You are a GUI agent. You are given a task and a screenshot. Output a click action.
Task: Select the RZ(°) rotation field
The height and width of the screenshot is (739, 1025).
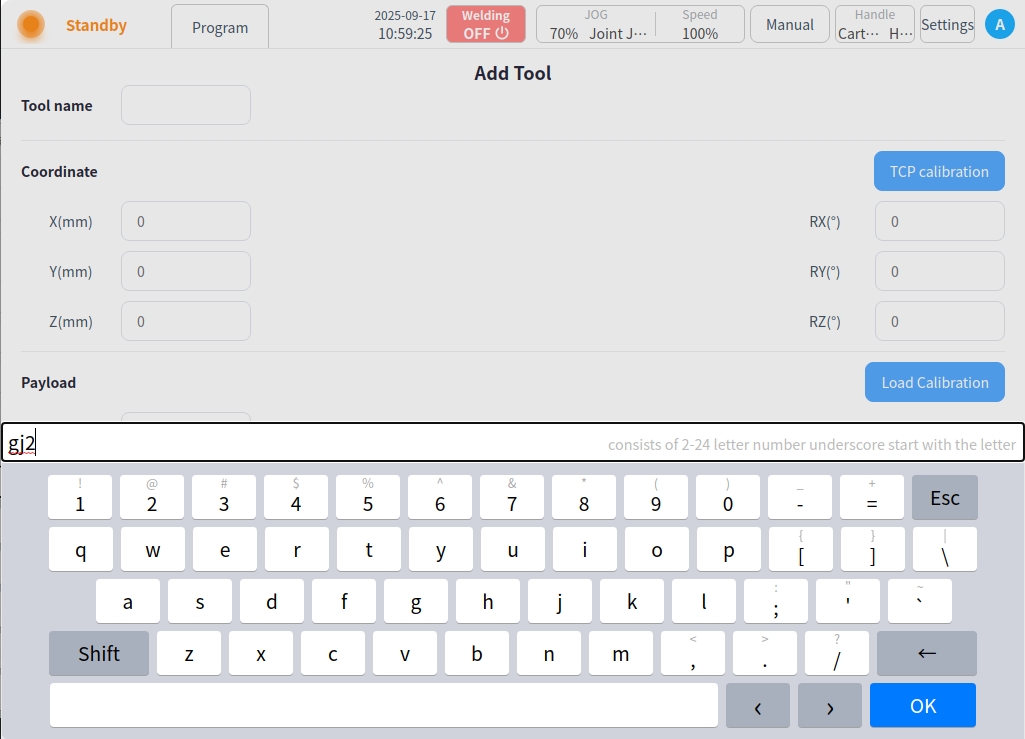[x=939, y=321]
